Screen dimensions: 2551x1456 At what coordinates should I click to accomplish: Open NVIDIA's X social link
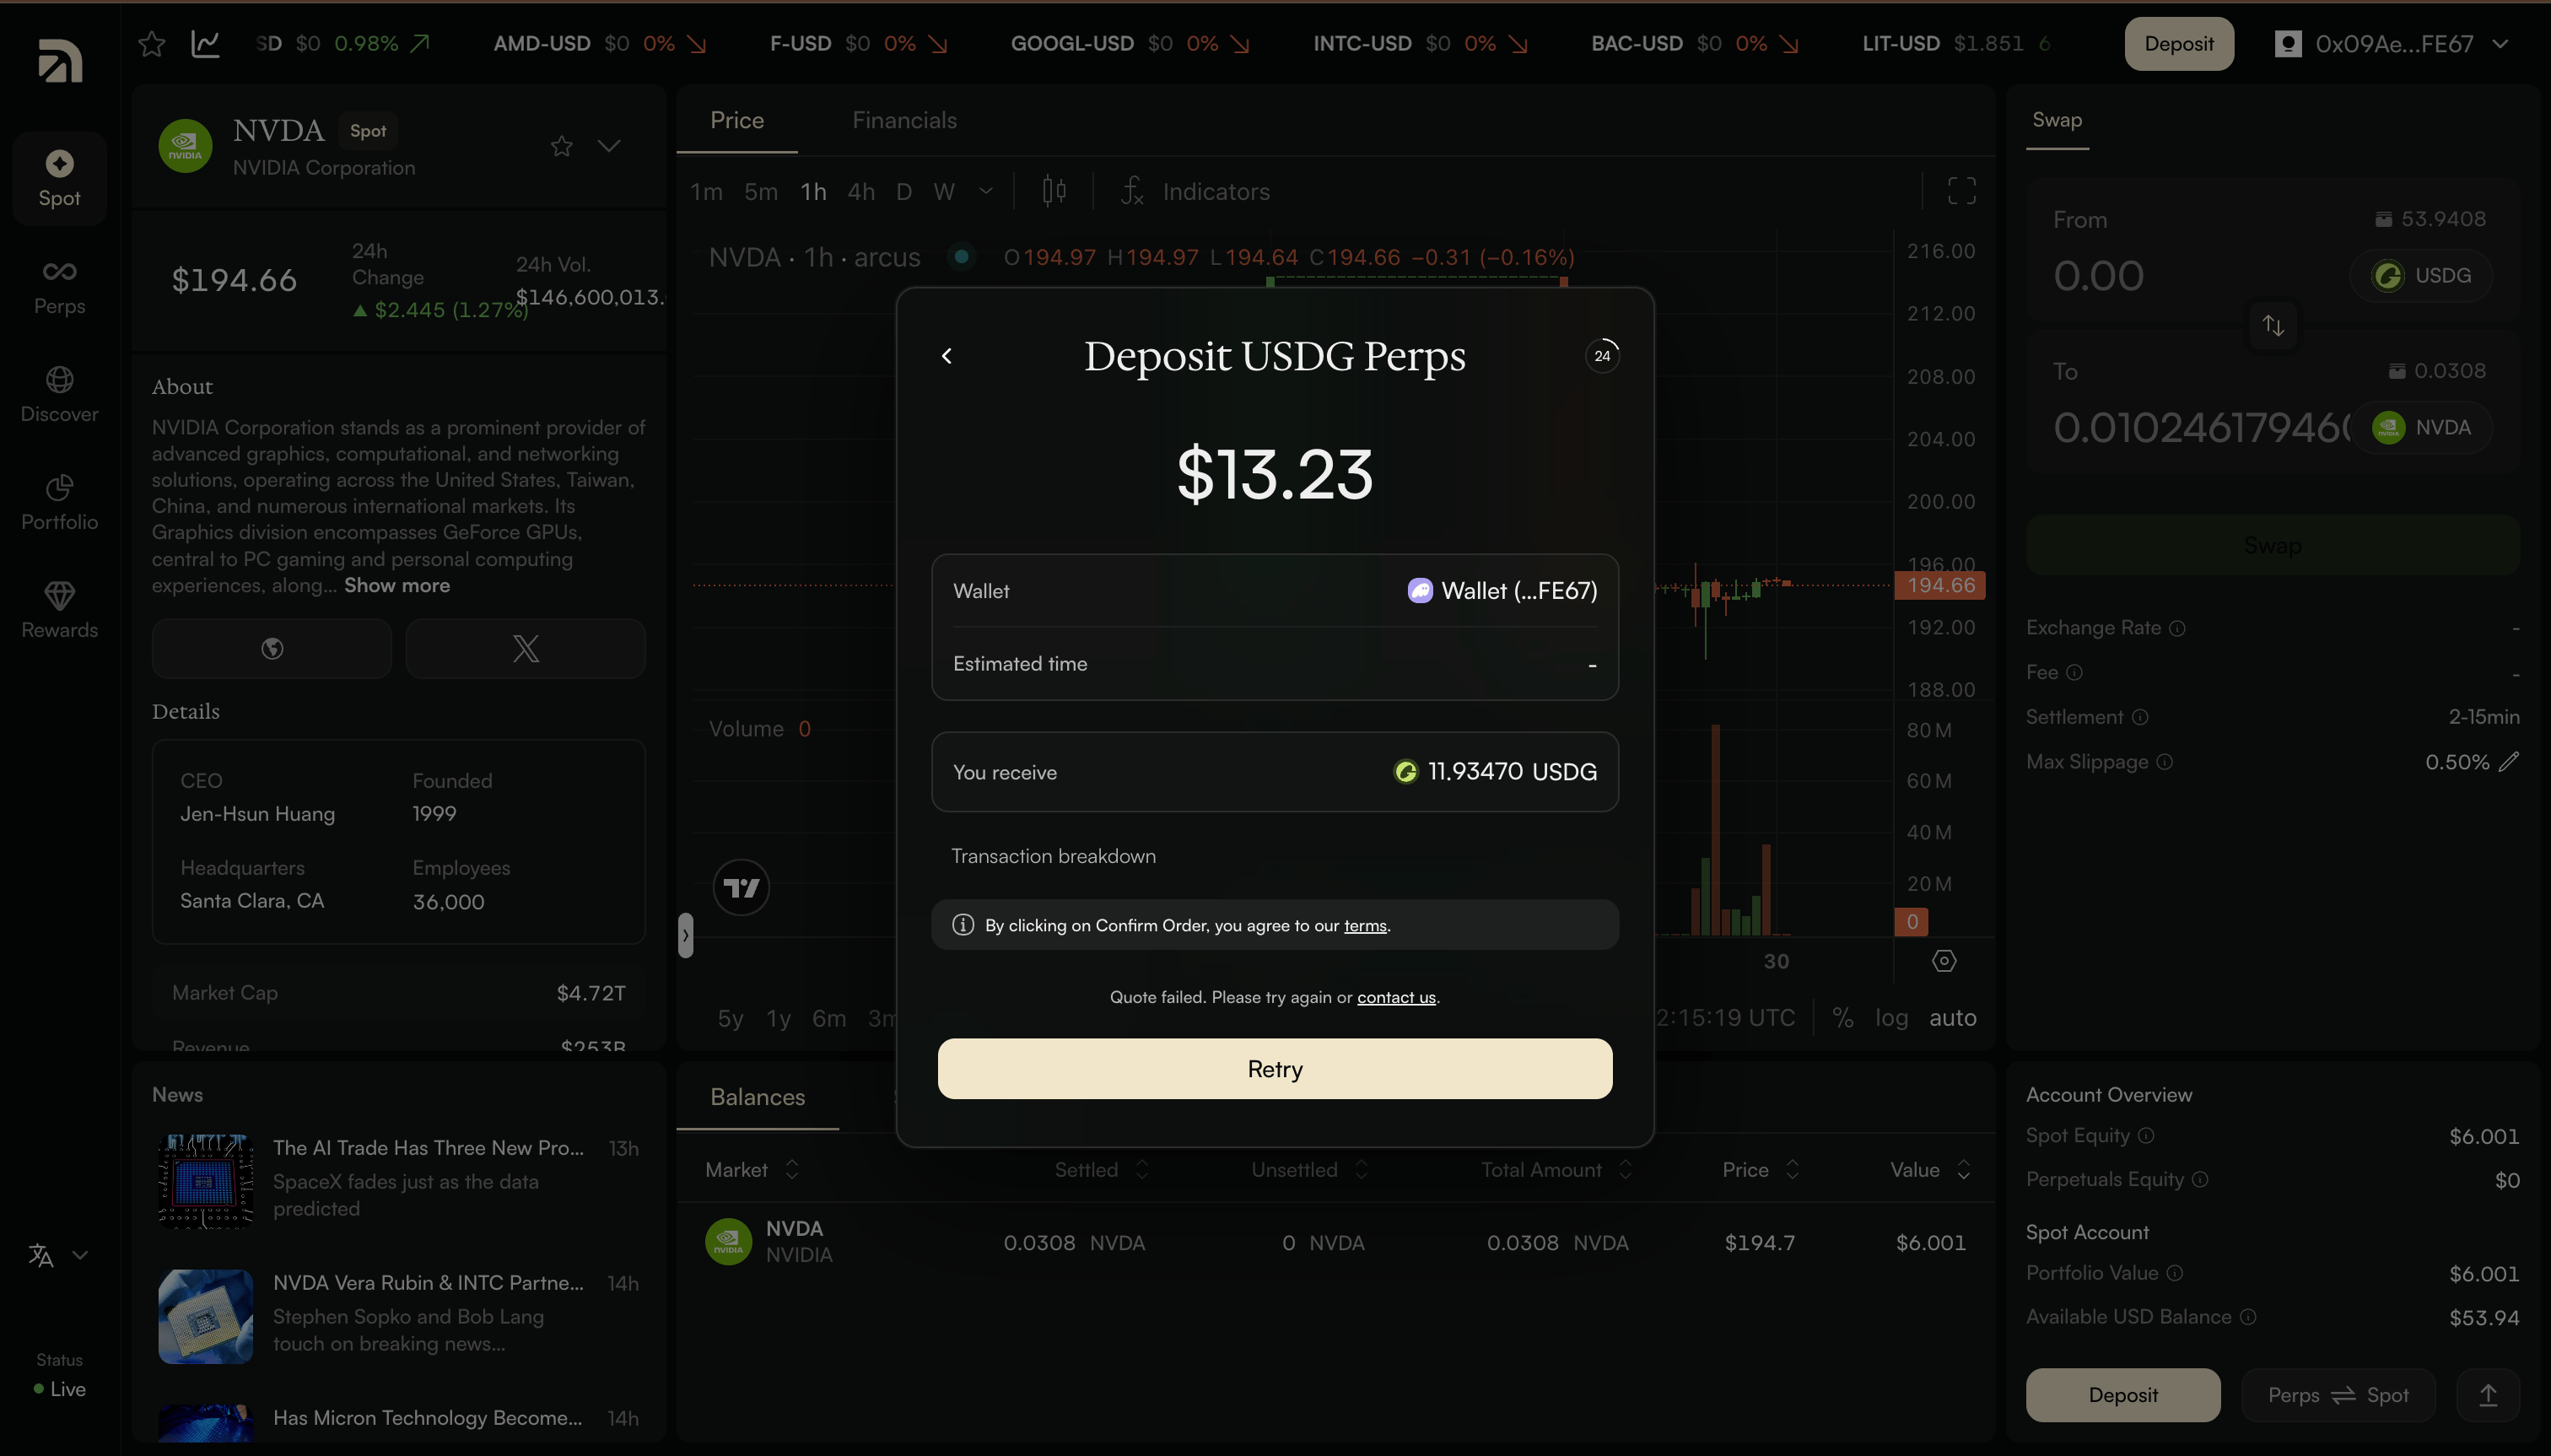pos(526,649)
